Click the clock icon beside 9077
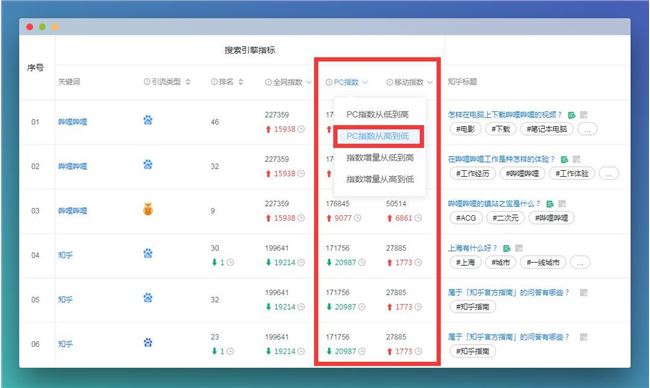Screen dimensions: 650x388 [357, 218]
